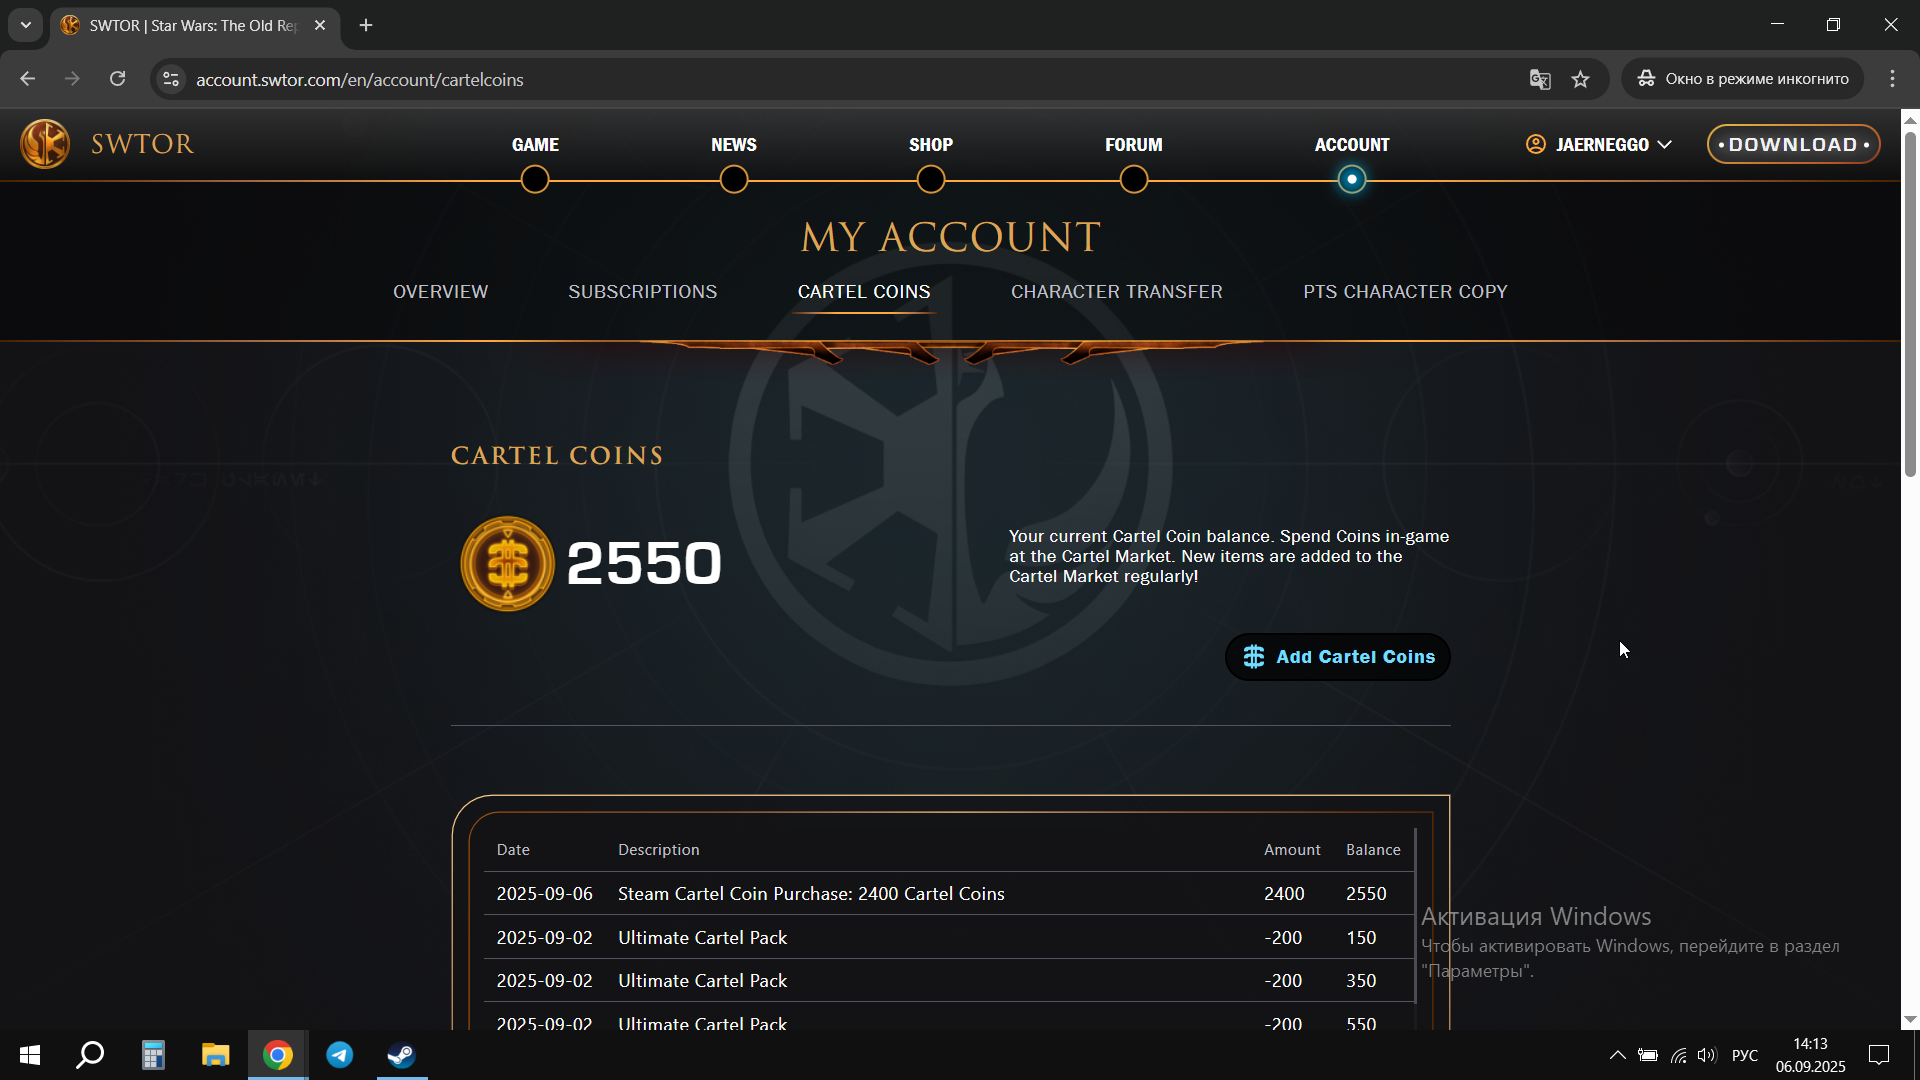Open the Calculator taskbar icon

[153, 1055]
